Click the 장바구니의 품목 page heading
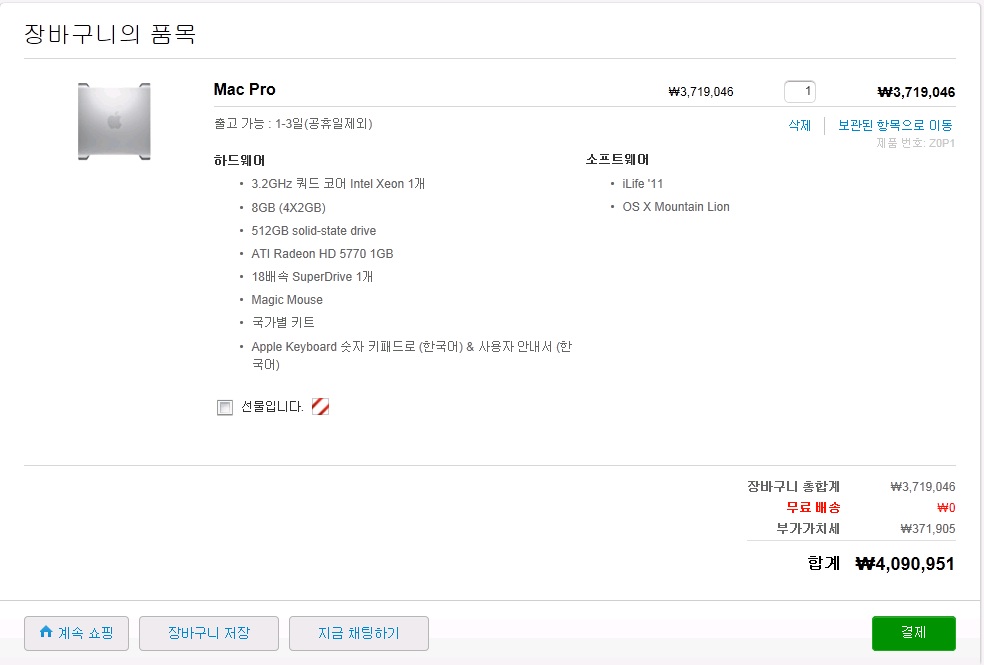 (x=110, y=35)
